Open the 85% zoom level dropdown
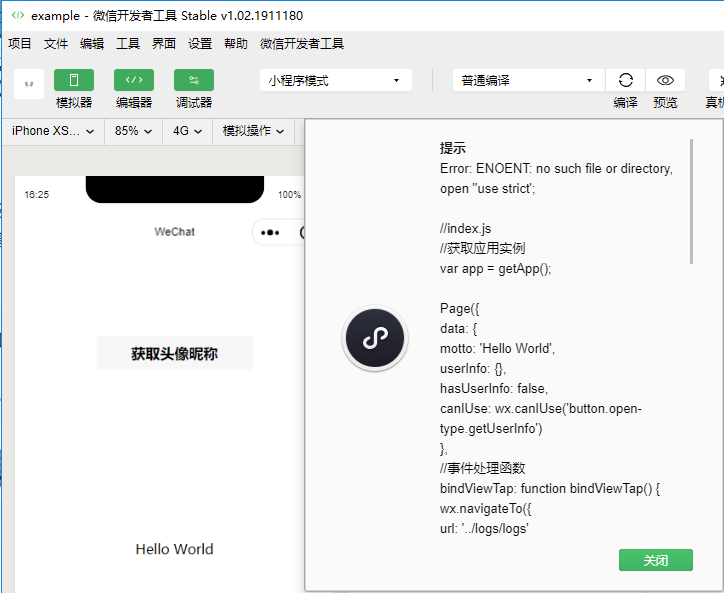Viewport: 724px width, 593px height. click(x=133, y=131)
